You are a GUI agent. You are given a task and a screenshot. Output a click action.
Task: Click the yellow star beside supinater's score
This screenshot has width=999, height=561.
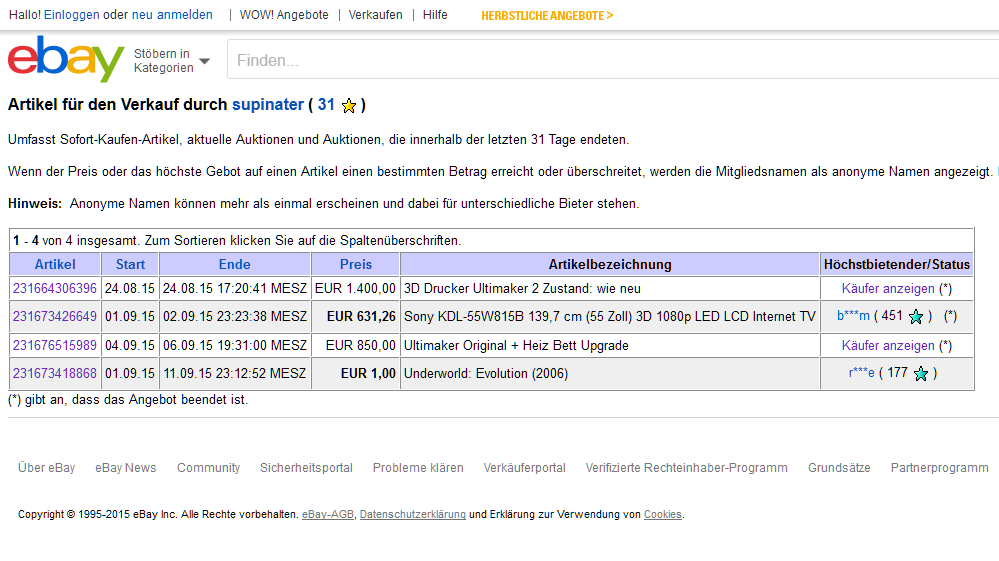(349, 105)
